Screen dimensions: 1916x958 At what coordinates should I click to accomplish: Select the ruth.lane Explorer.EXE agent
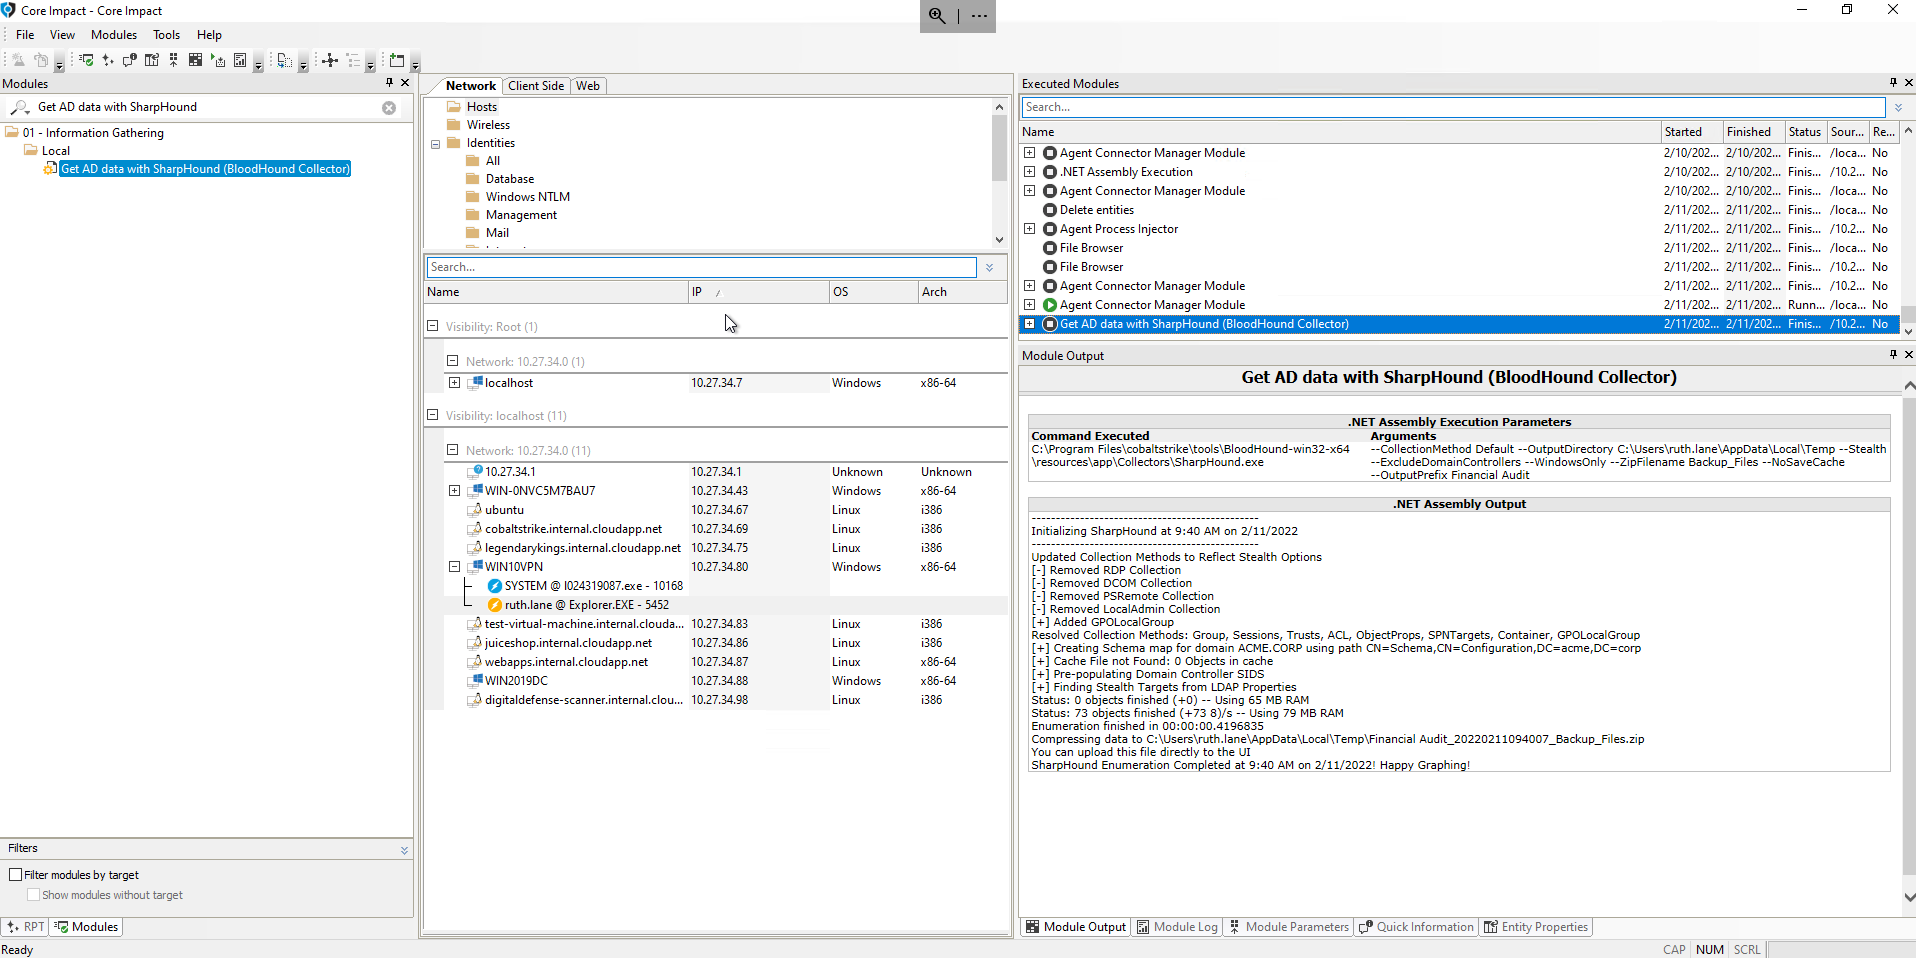tap(586, 605)
